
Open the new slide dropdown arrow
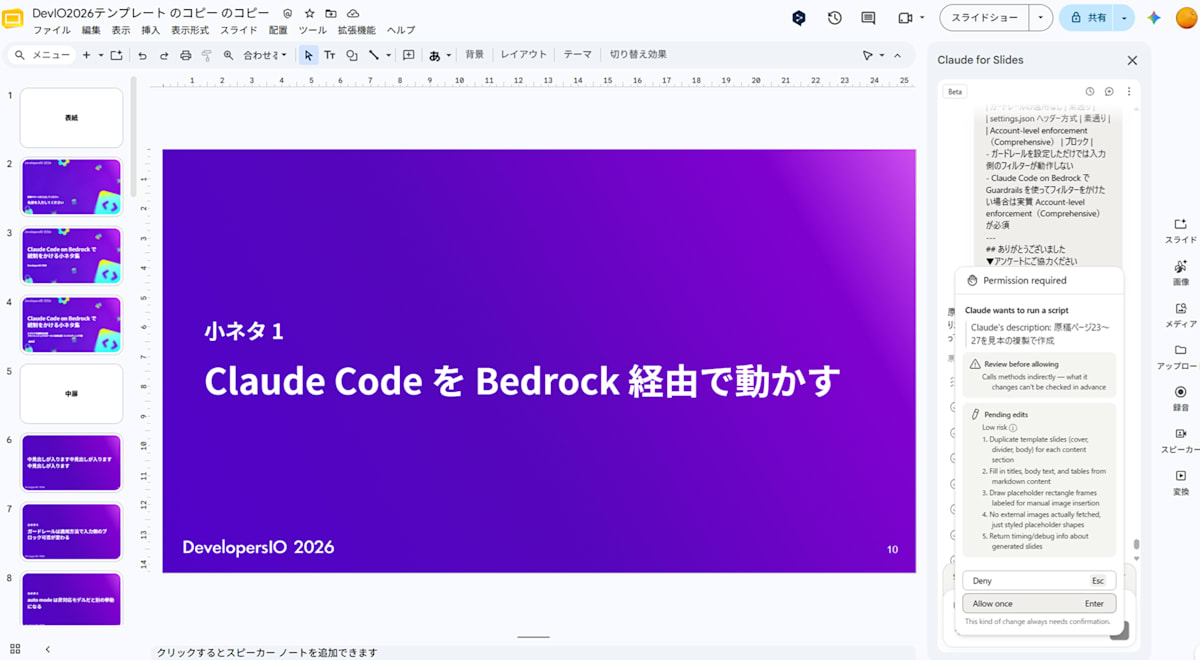(x=101, y=55)
